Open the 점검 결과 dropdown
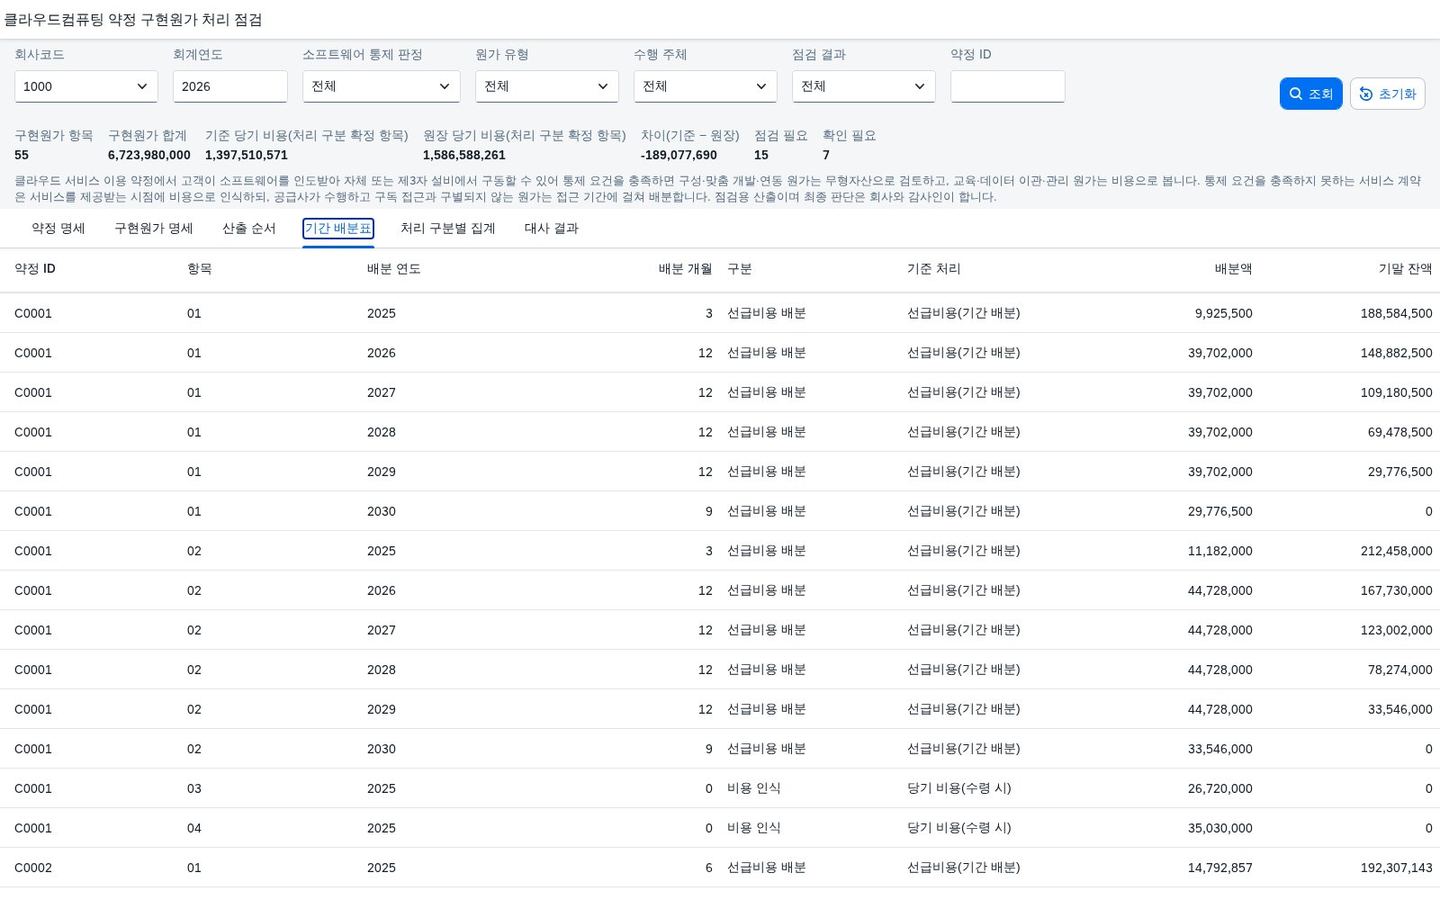This screenshot has height=900, width=1440. (x=864, y=86)
